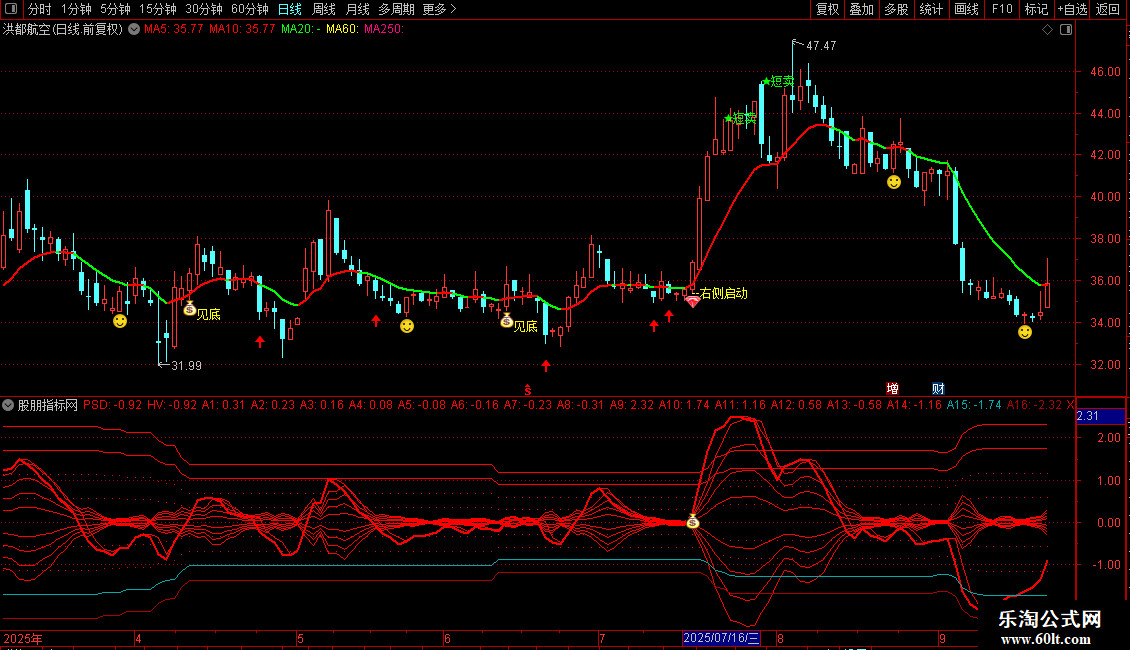Click the magenta MA250 readout
Viewport: 1130px width, 650px height.
(384, 30)
